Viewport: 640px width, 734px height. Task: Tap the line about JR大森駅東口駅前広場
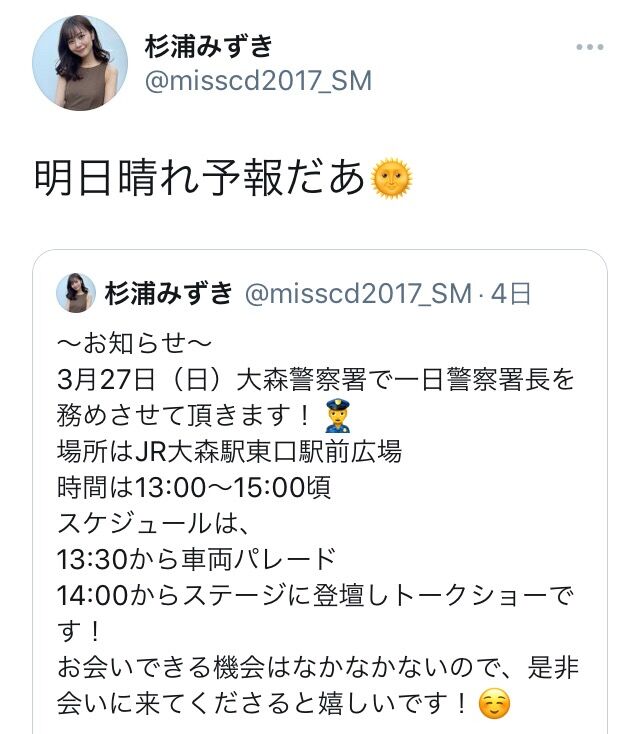(x=229, y=452)
